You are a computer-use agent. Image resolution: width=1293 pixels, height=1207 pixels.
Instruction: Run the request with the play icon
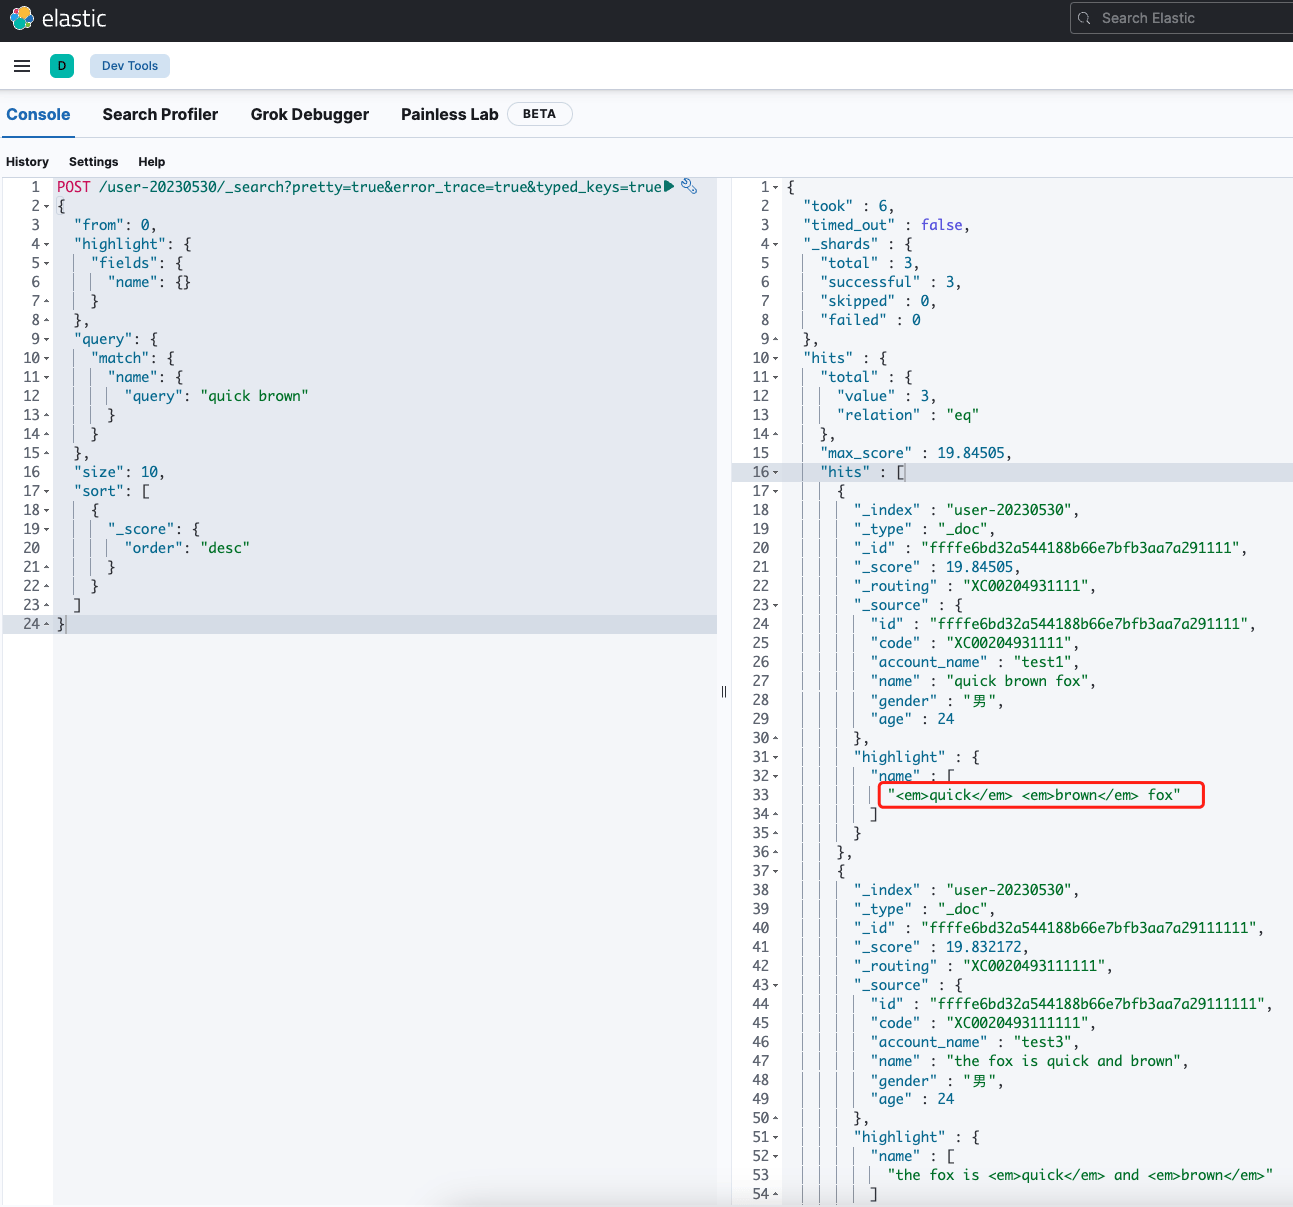669,186
